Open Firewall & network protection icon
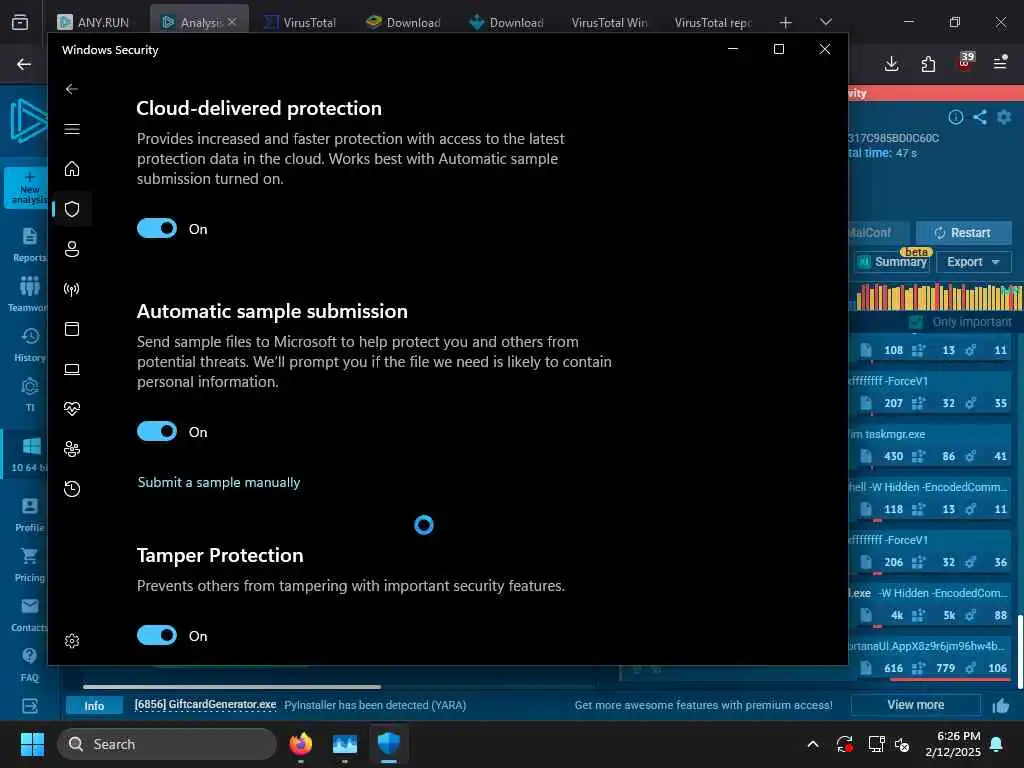The image size is (1024, 768). 72,289
